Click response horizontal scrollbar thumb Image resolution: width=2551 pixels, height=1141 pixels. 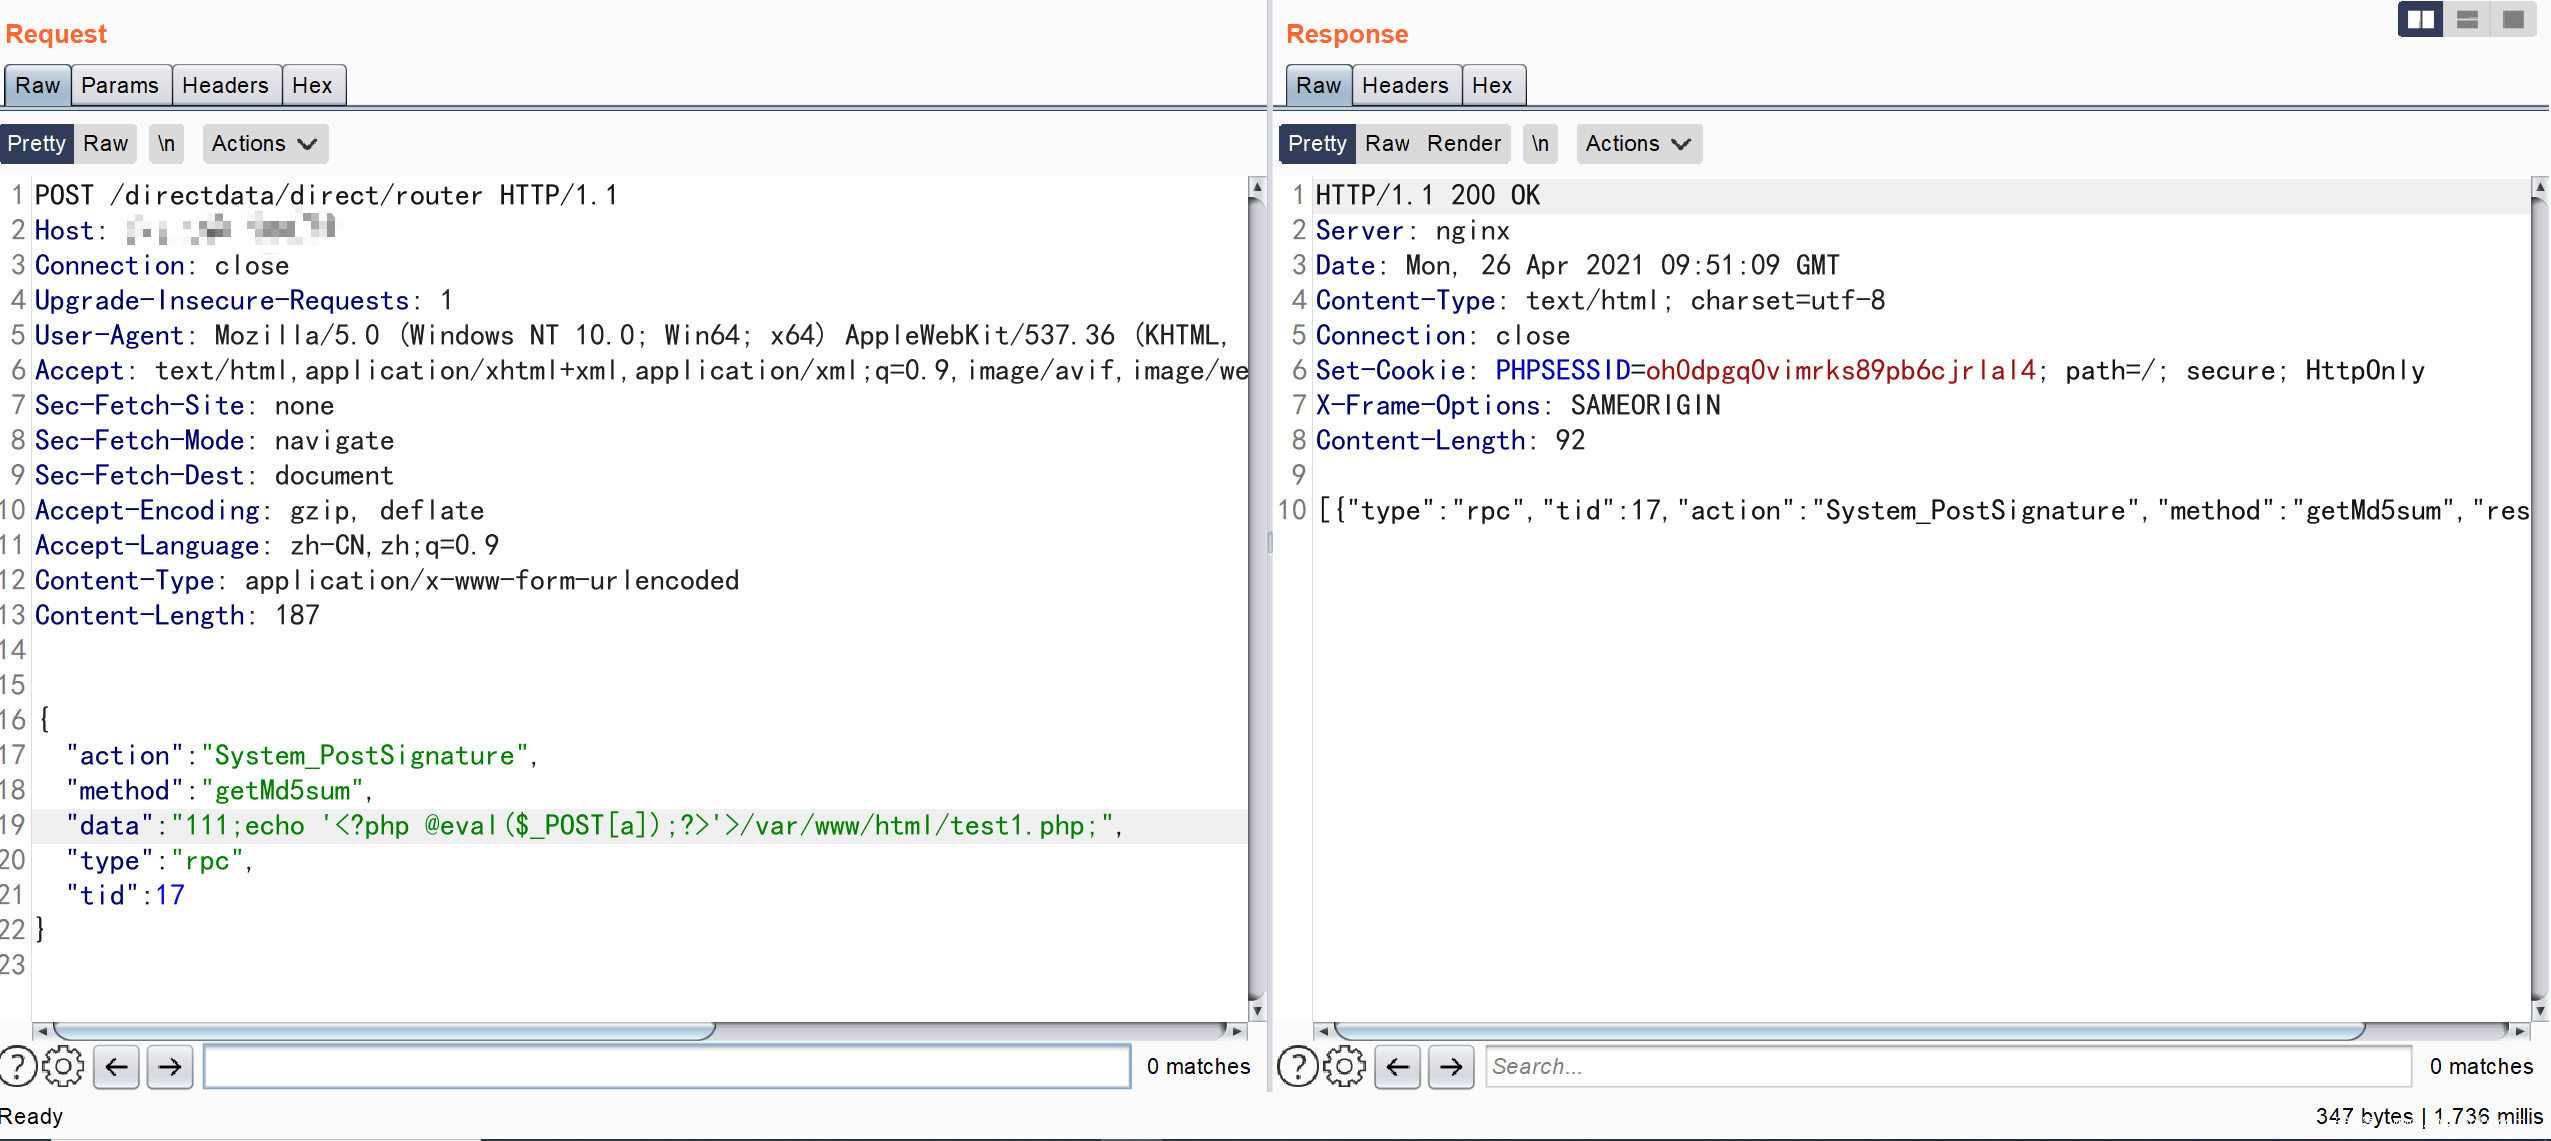[x=1850, y=1030]
